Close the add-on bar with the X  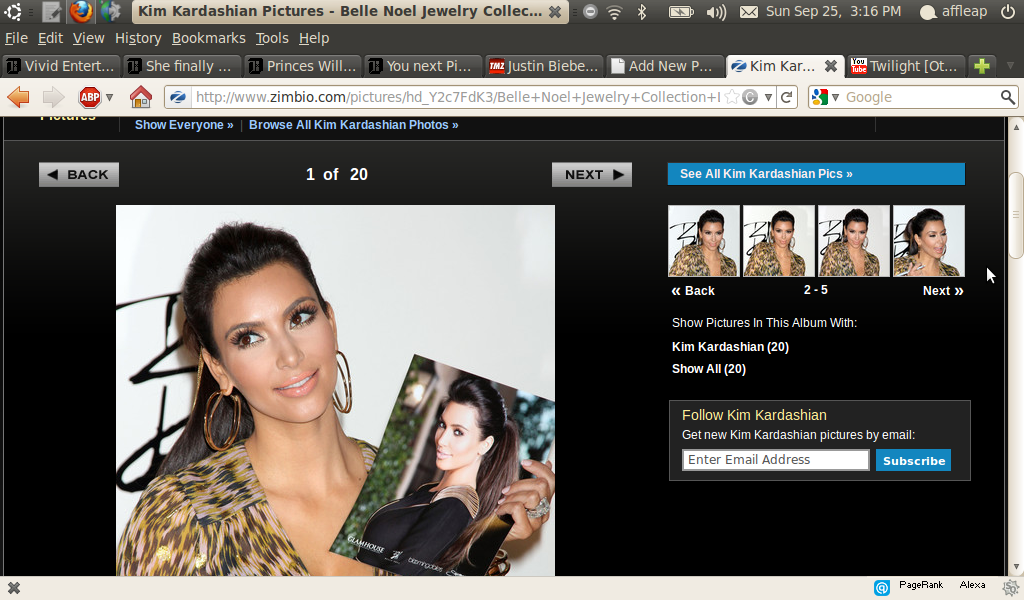coord(13,588)
